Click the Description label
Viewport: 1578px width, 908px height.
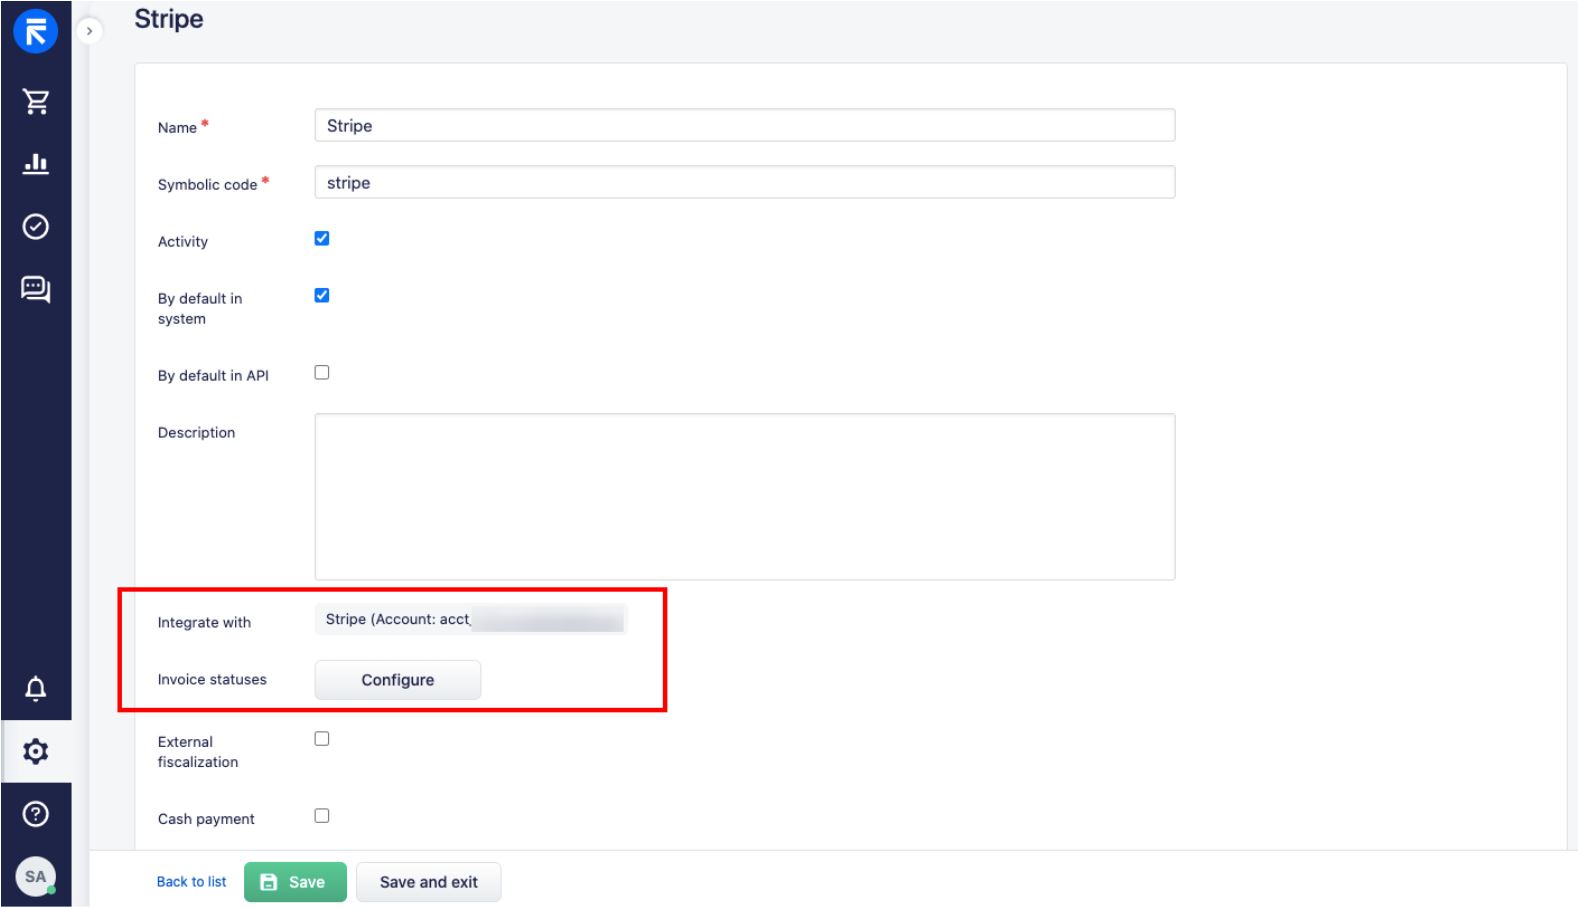point(196,432)
